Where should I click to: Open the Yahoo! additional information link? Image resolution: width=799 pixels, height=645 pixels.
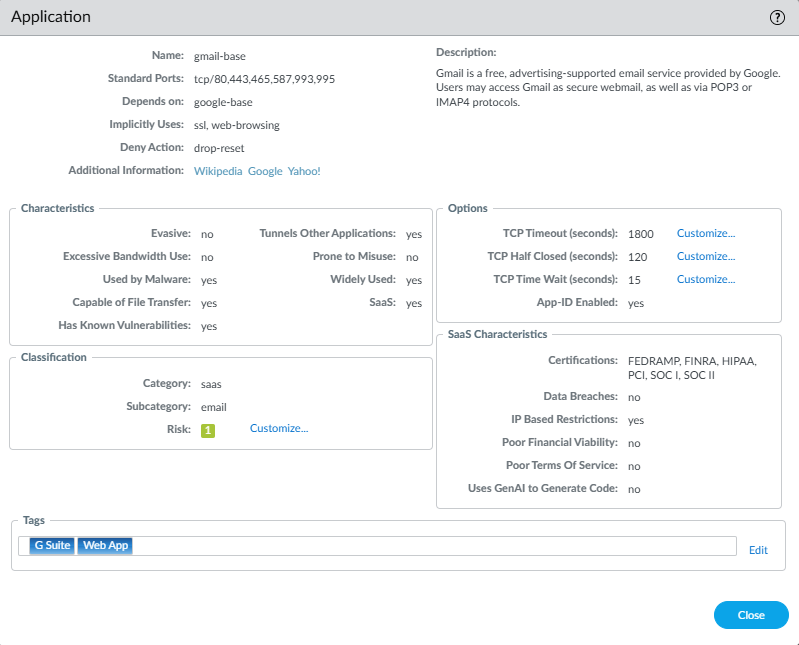pos(304,171)
